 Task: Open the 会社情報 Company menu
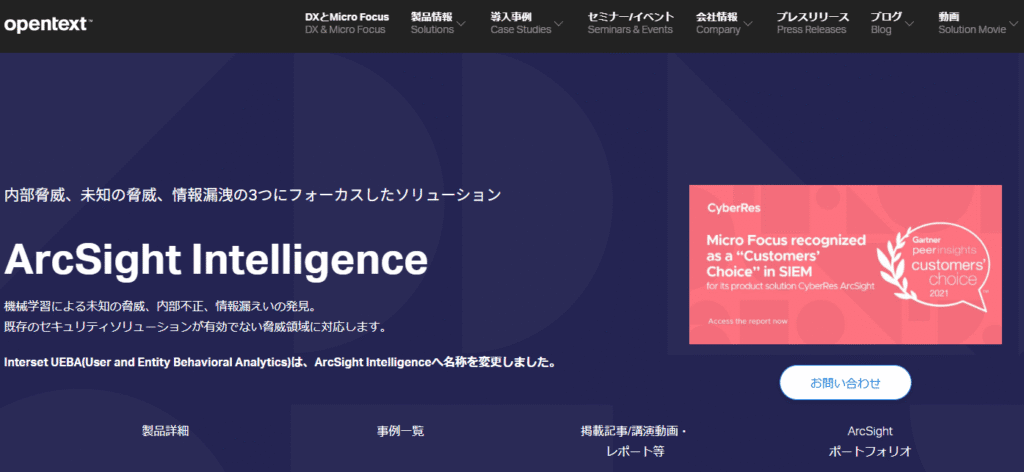[x=718, y=23]
